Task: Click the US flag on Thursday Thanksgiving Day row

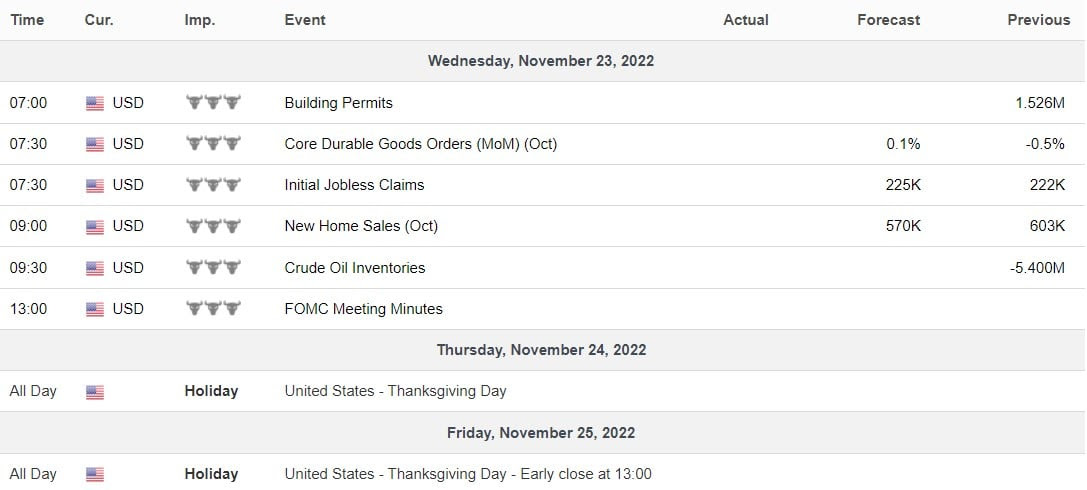Action: [x=95, y=392]
